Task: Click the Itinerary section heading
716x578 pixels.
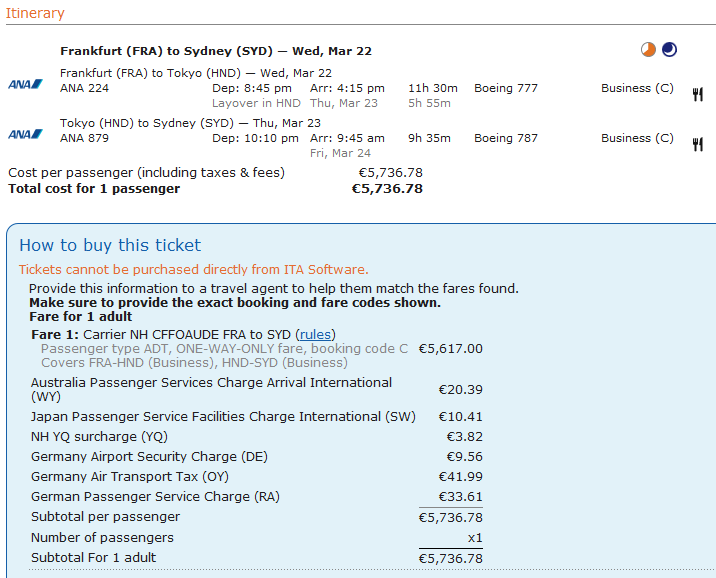Action: (35, 13)
